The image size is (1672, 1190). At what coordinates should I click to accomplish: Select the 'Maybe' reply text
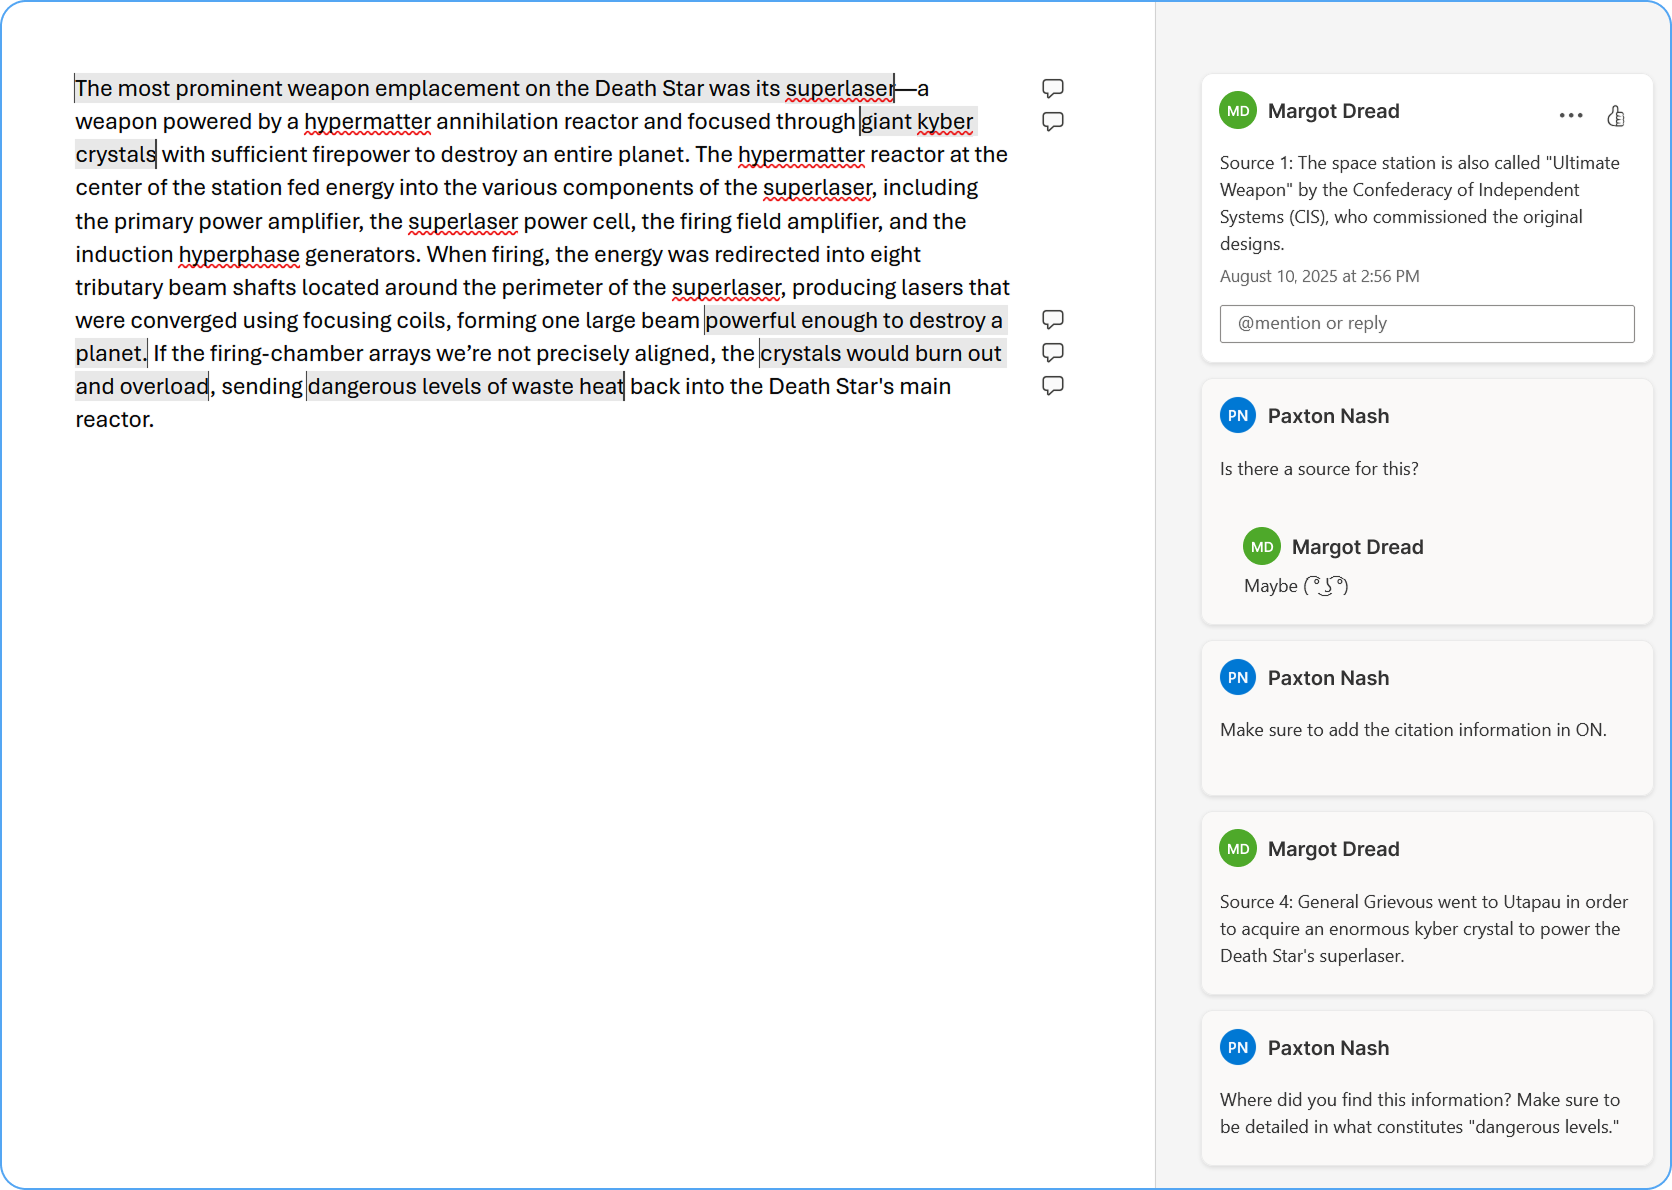(x=1296, y=586)
